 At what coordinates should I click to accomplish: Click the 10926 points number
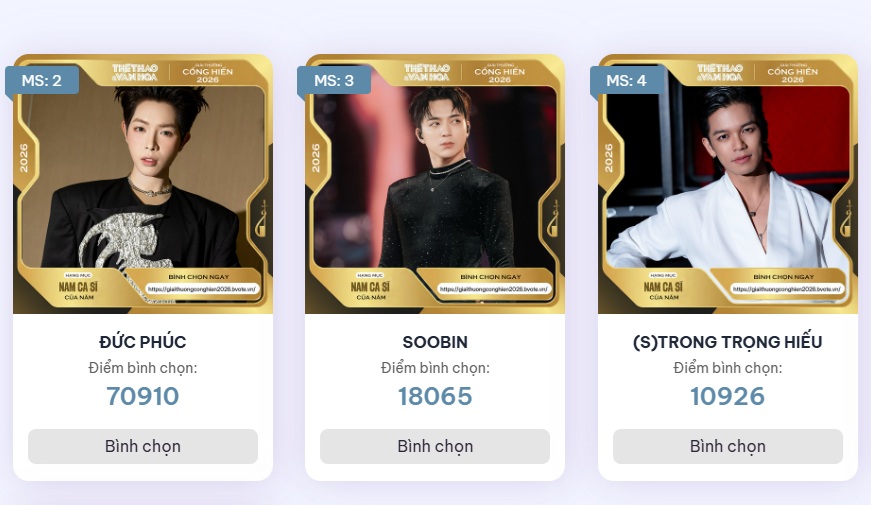[x=727, y=396]
